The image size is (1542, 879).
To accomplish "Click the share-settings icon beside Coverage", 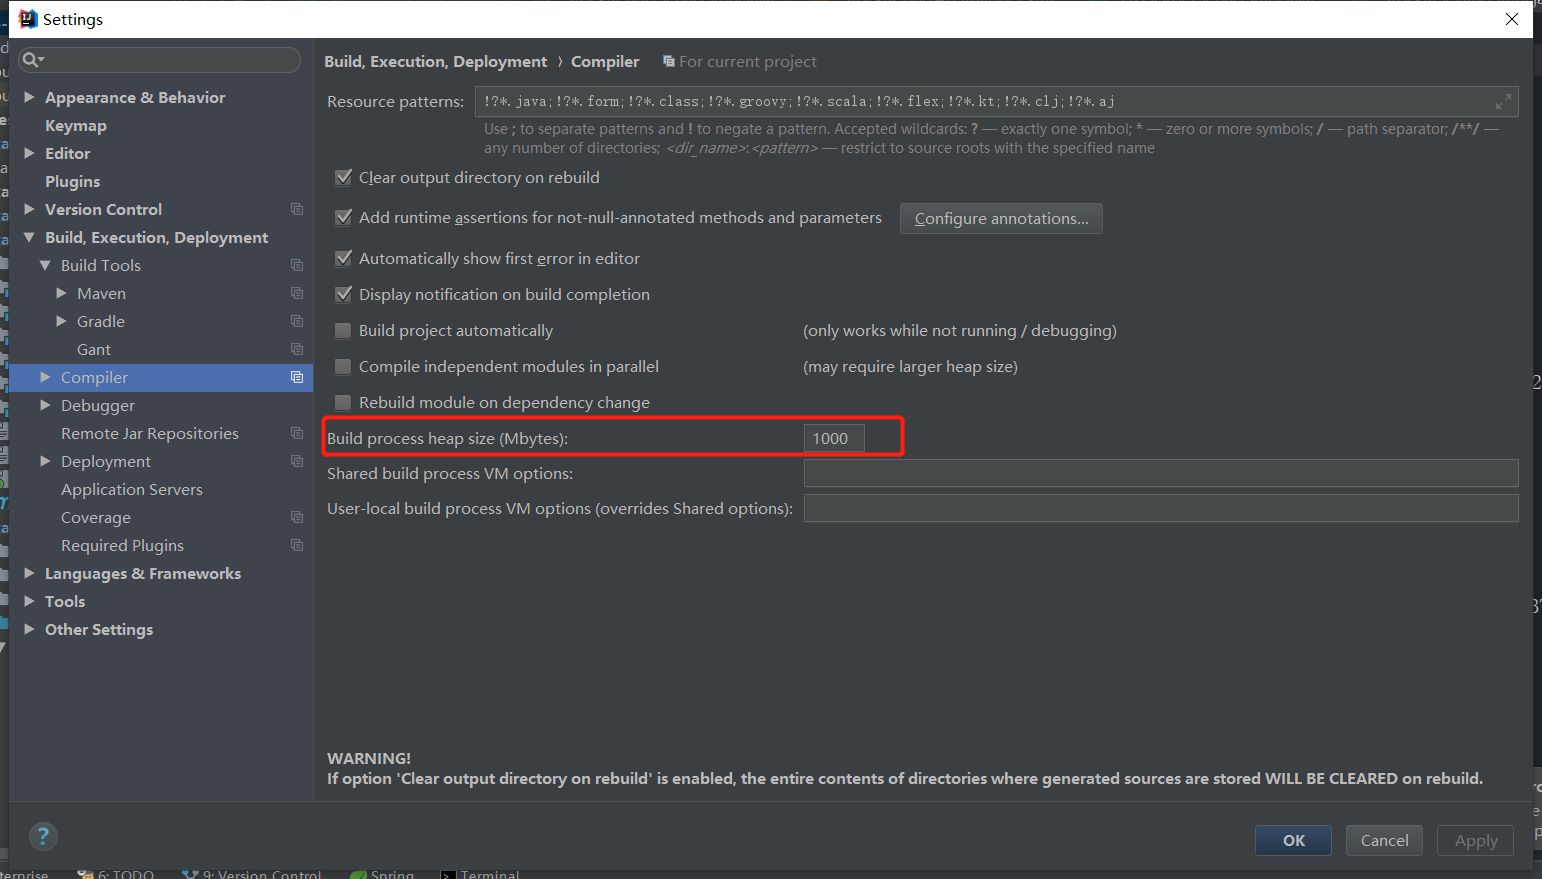I will pyautogui.click(x=296, y=517).
